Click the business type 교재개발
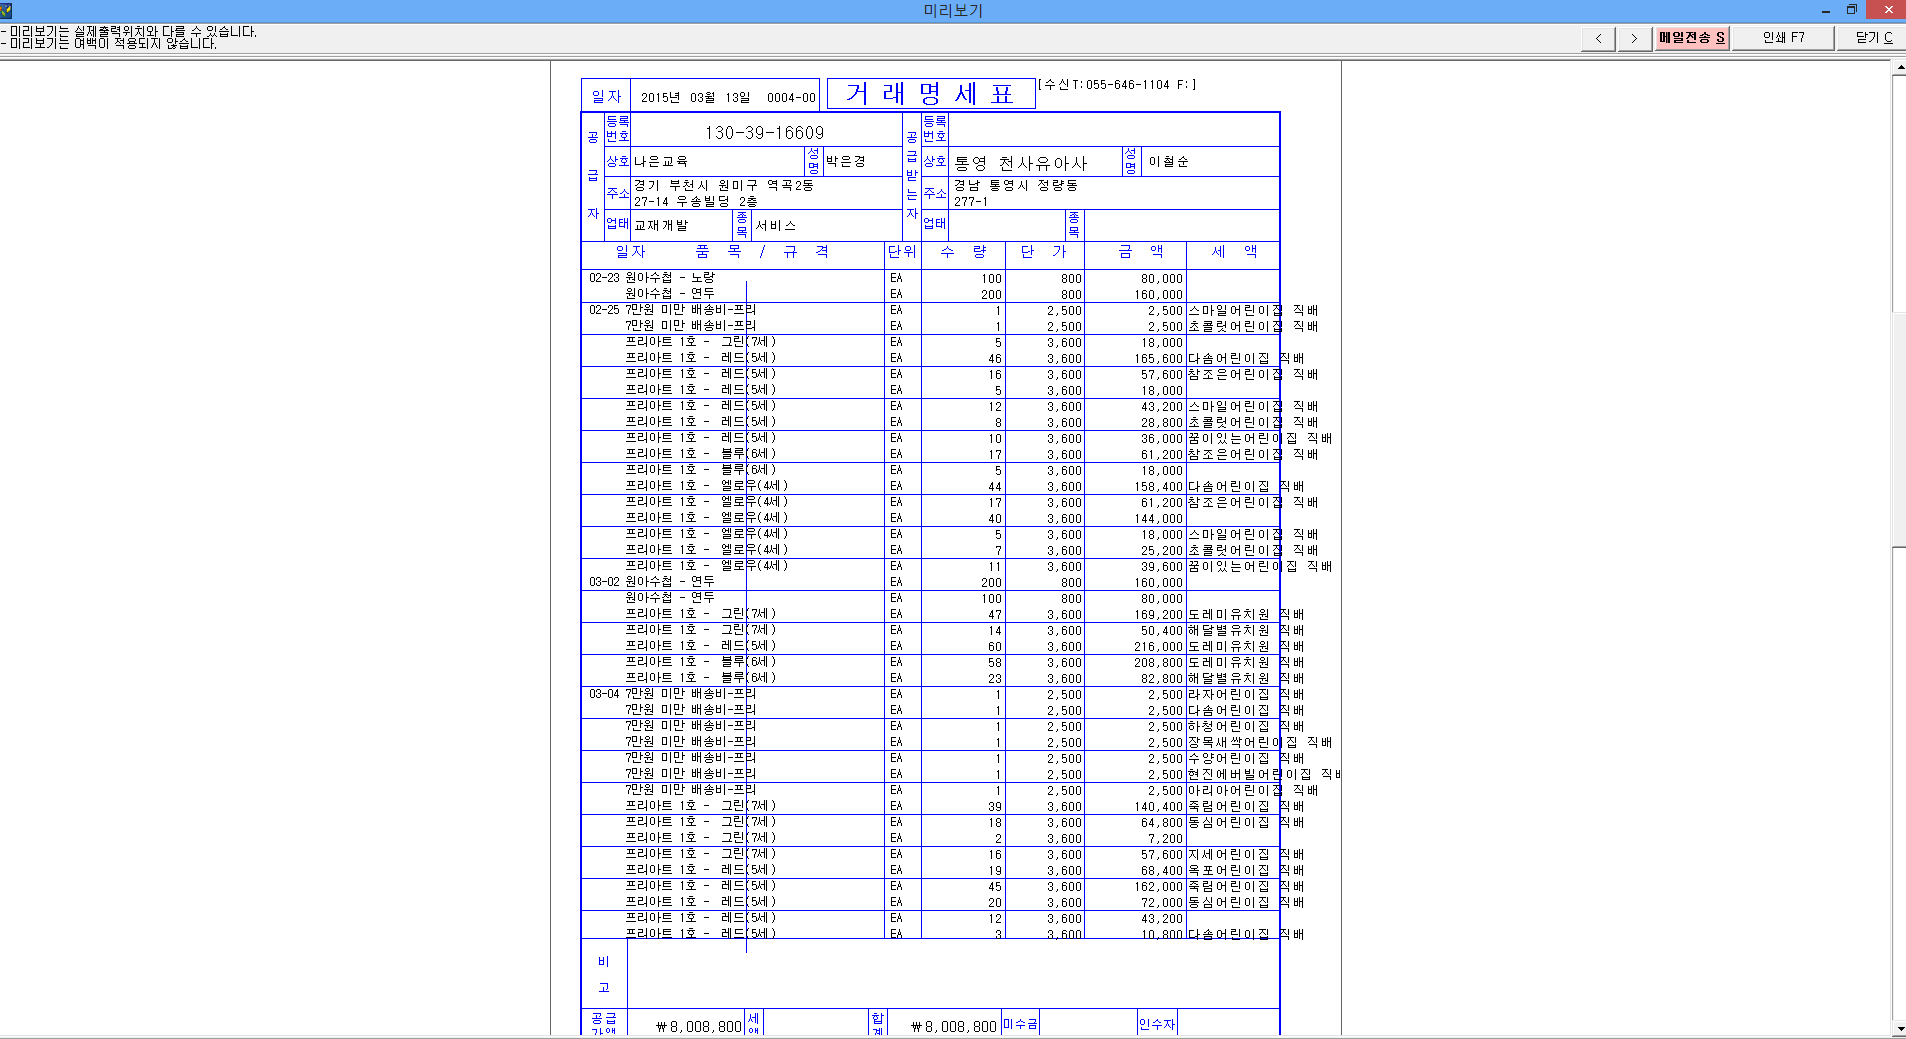The image size is (1906, 1039). (x=661, y=226)
